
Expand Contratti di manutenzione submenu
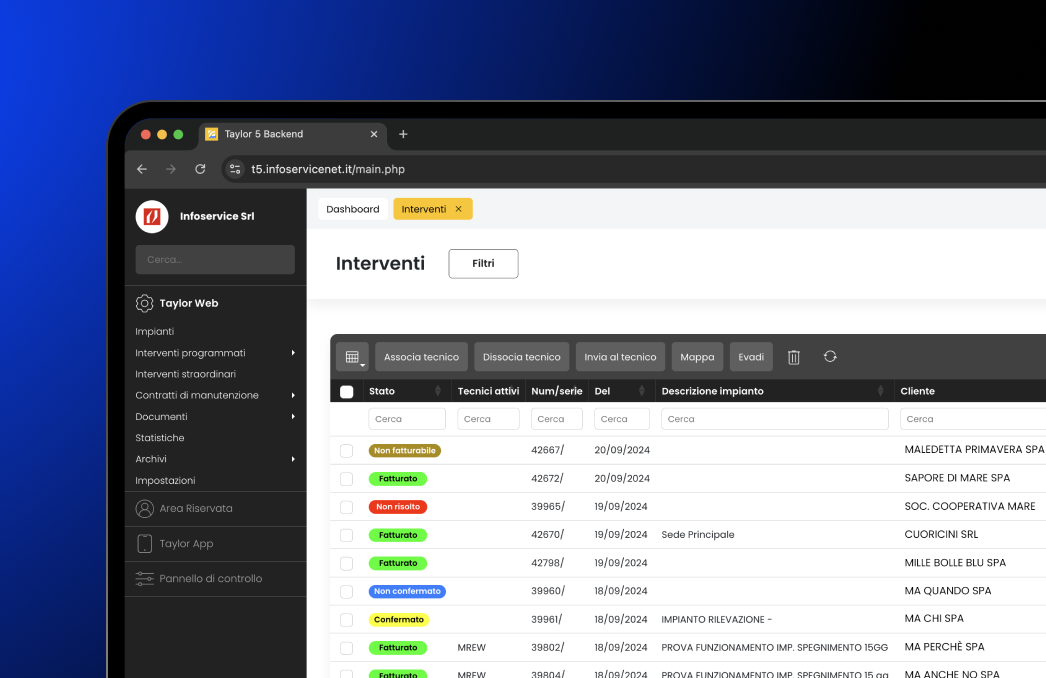293,395
